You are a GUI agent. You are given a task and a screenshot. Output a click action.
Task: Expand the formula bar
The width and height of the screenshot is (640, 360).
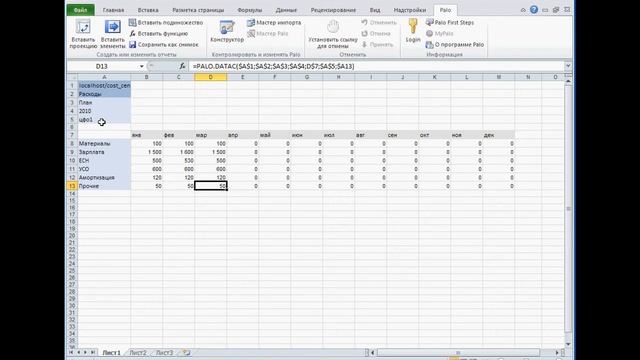click(568, 66)
